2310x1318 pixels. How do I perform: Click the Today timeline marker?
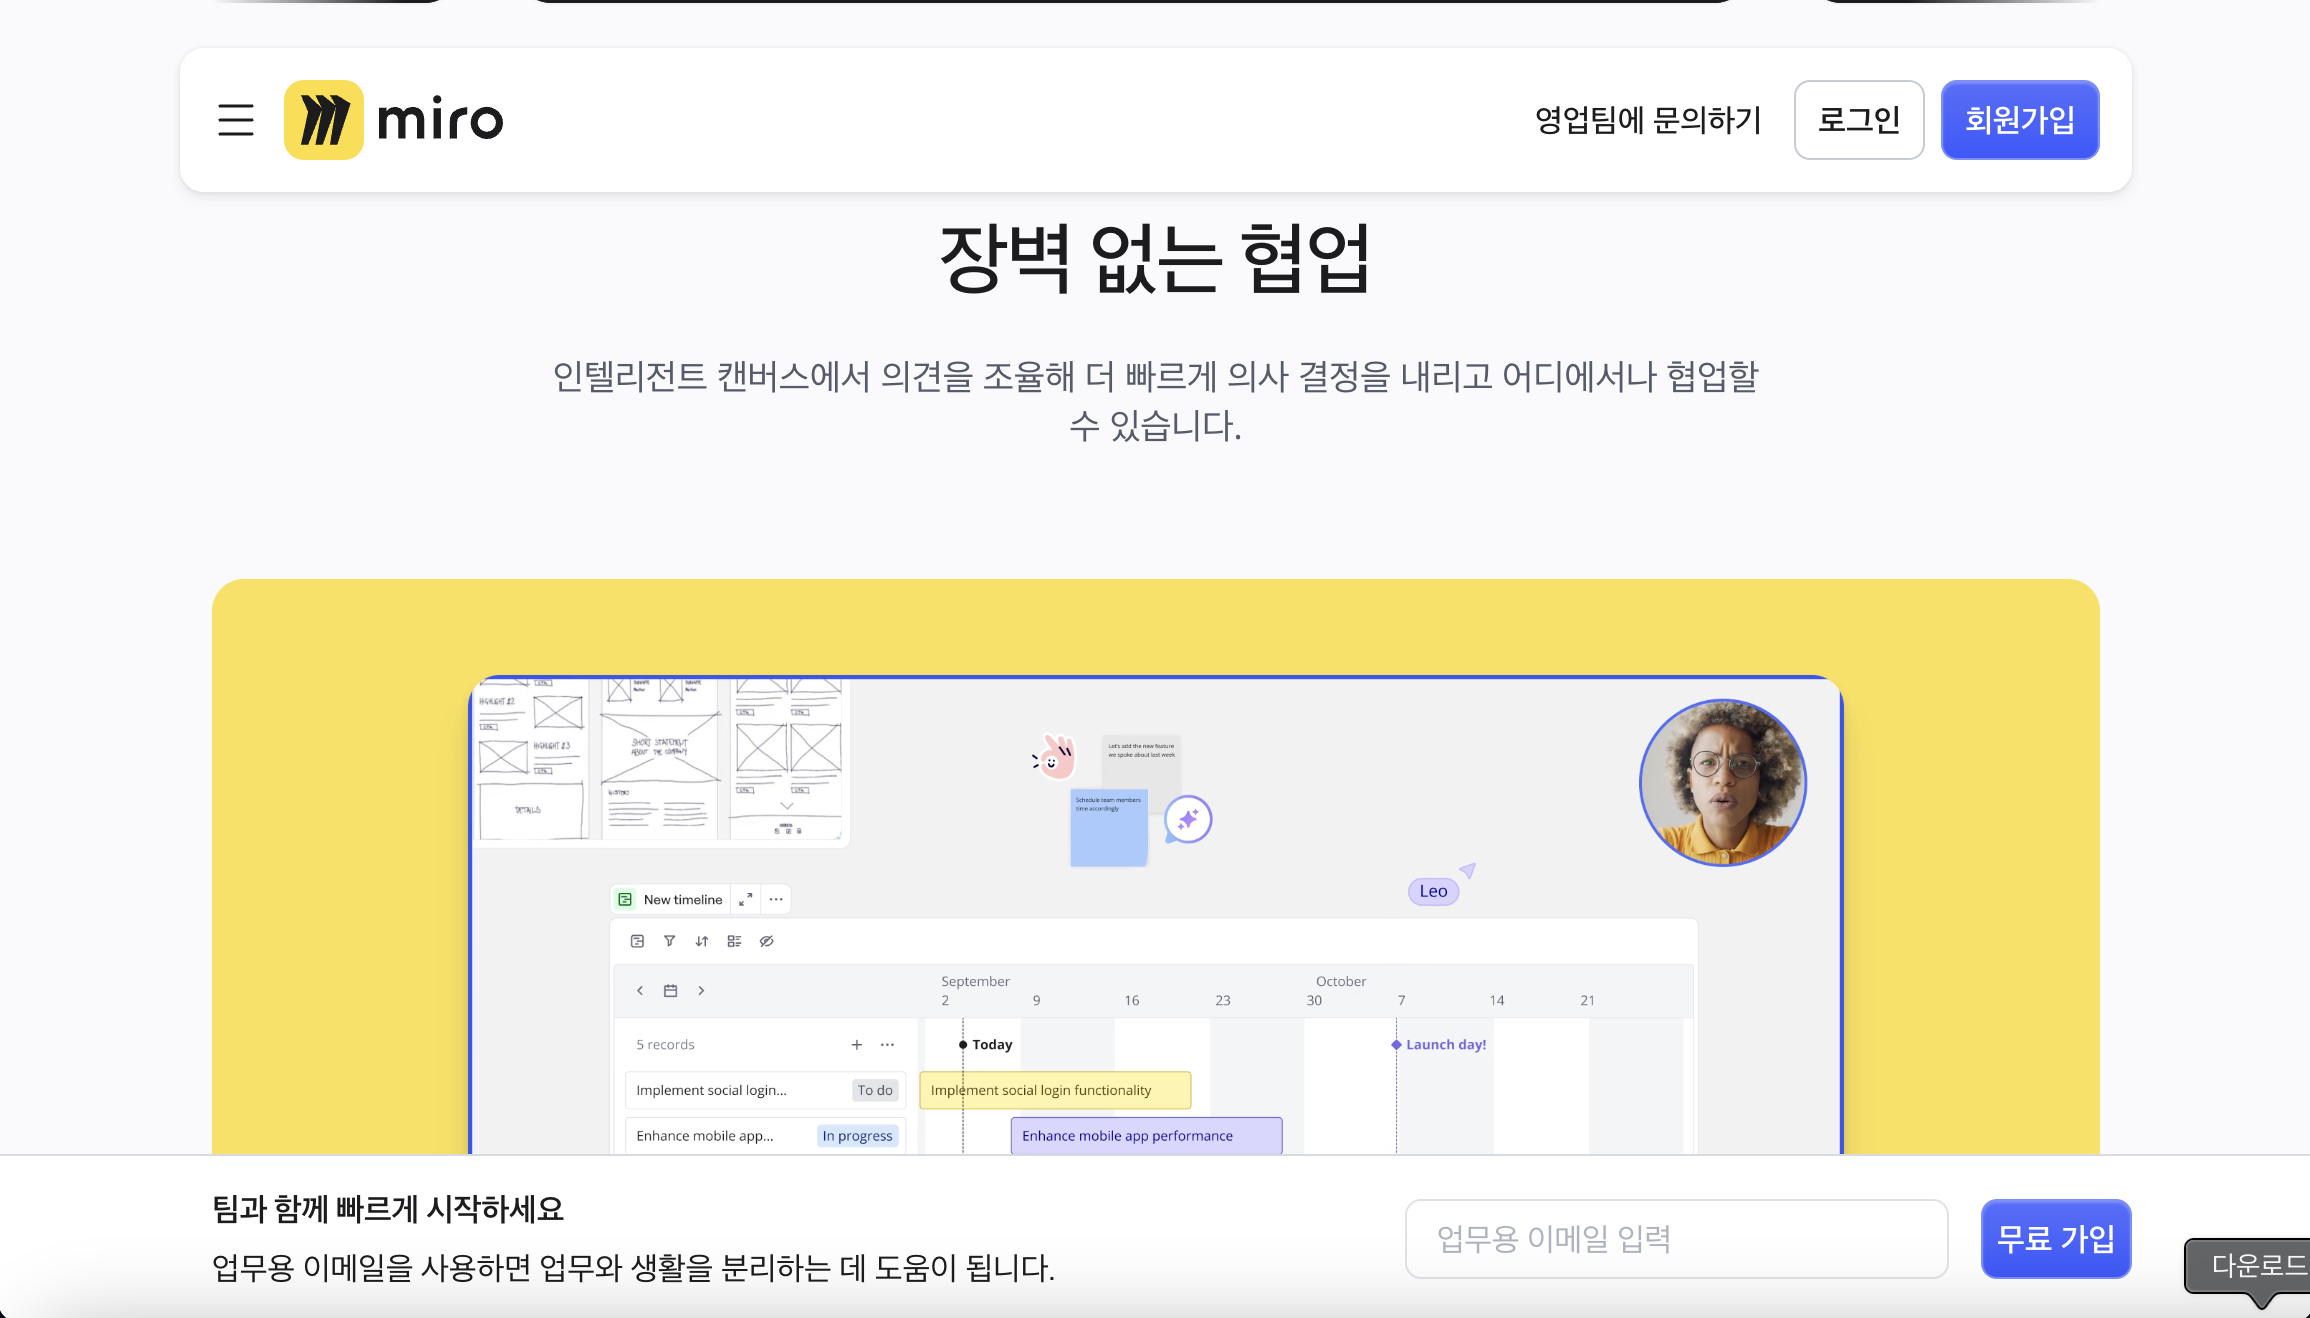pyautogui.click(x=986, y=1045)
